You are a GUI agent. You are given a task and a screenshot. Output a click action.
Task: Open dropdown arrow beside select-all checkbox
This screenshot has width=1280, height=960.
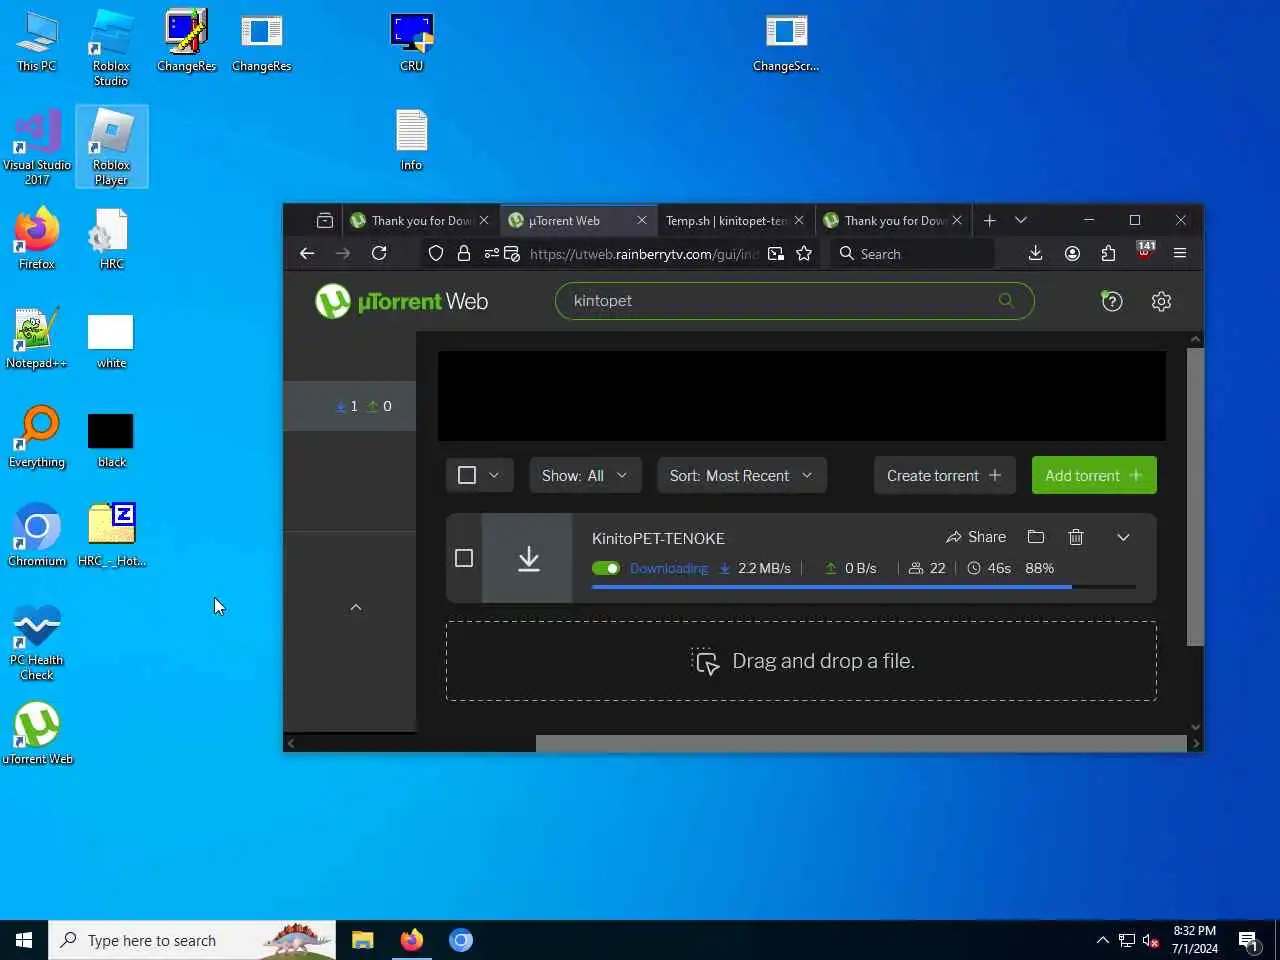point(494,475)
